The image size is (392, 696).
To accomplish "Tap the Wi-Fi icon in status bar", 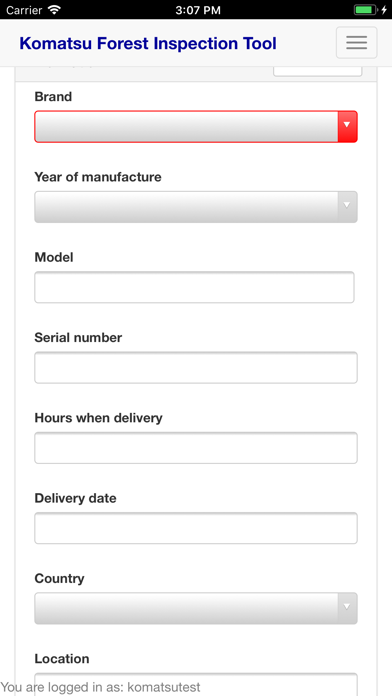I will [x=54, y=9].
